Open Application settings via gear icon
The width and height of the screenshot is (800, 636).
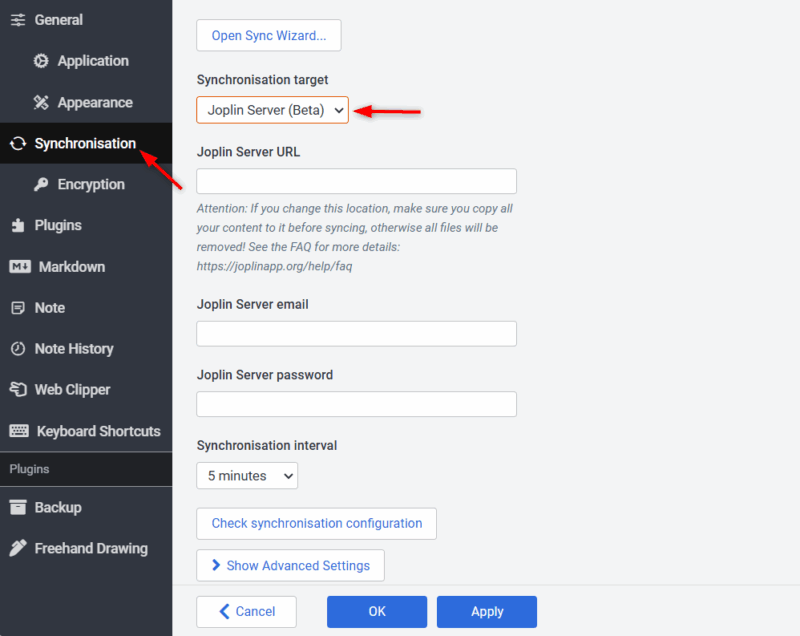(40, 61)
